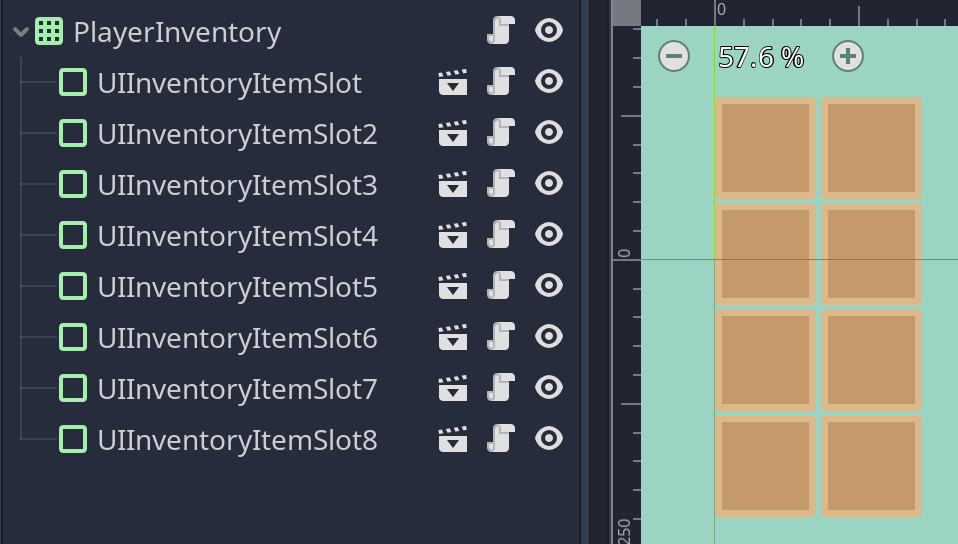Viewport: 958px width, 544px height.
Task: Open script attached to UIInventoryItemSlot8
Action: (x=500, y=439)
